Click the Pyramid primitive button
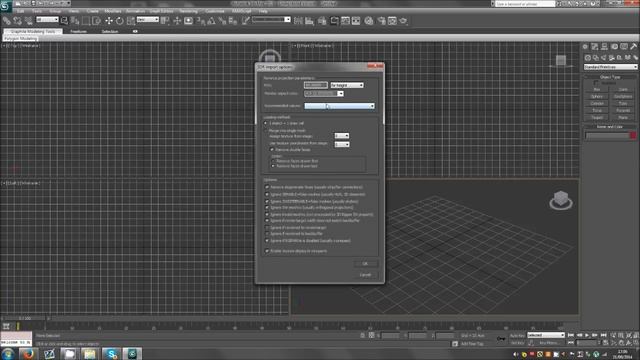 623,111
